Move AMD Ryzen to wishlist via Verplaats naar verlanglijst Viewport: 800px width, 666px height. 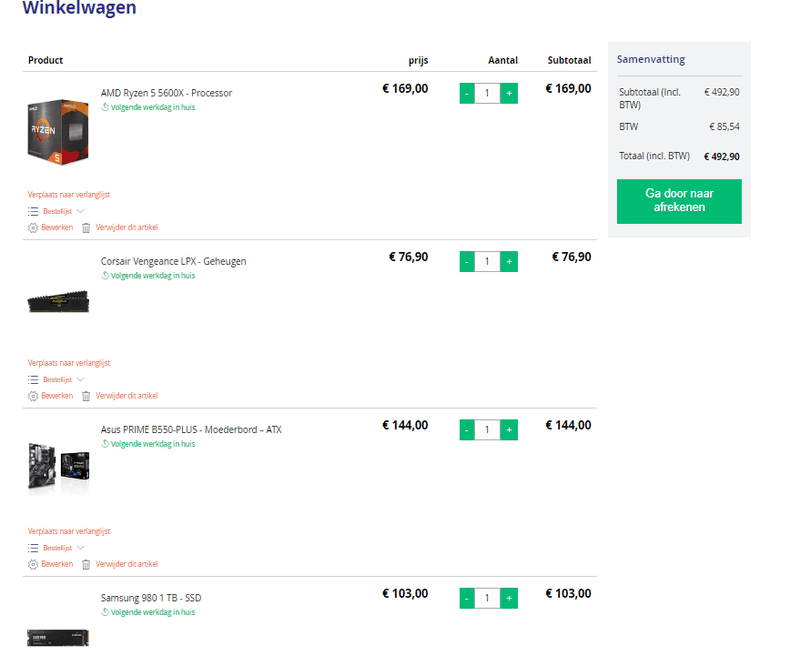pyautogui.click(x=68, y=195)
